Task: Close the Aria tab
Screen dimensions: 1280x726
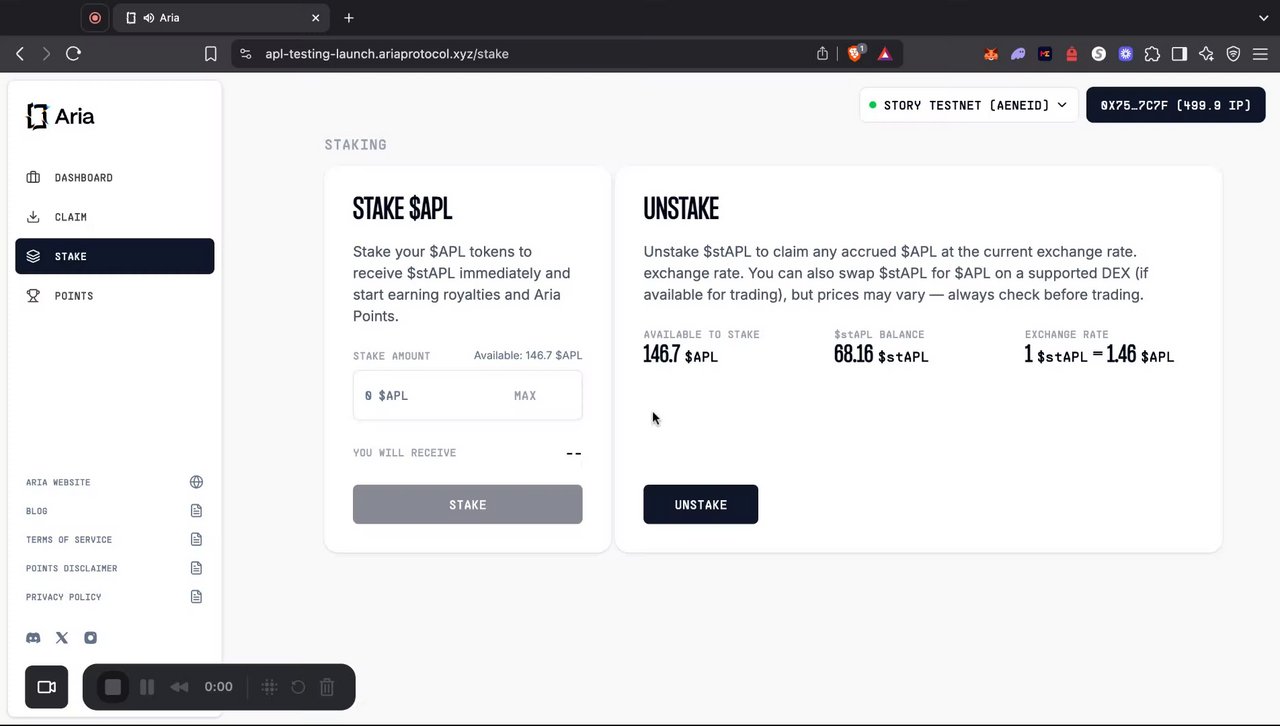Action: tap(316, 18)
